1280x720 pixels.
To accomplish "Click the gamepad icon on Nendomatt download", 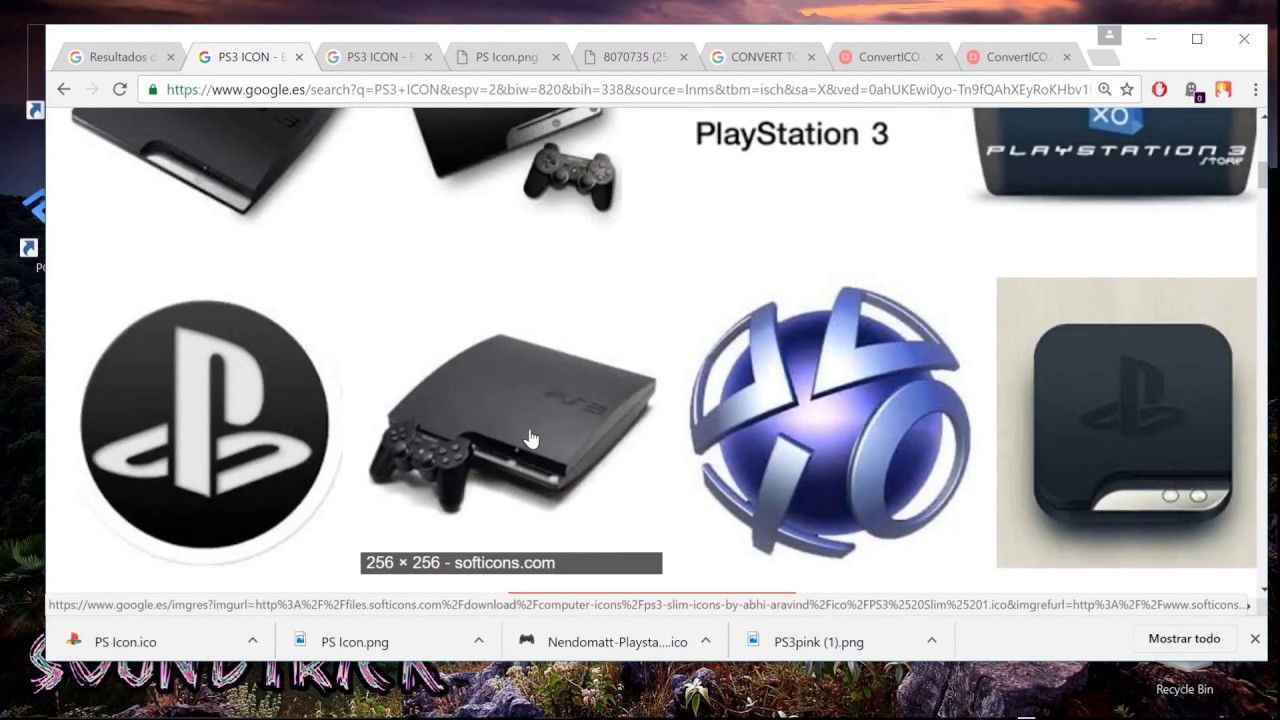I will [527, 641].
